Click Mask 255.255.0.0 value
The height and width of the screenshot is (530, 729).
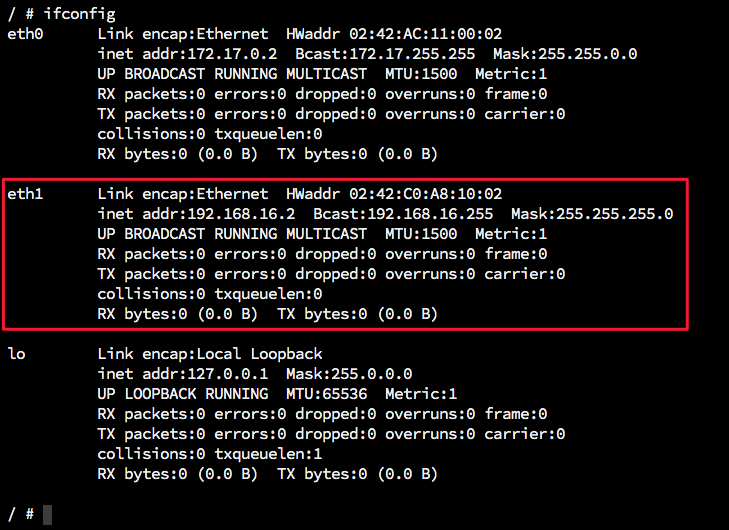click(x=588, y=54)
